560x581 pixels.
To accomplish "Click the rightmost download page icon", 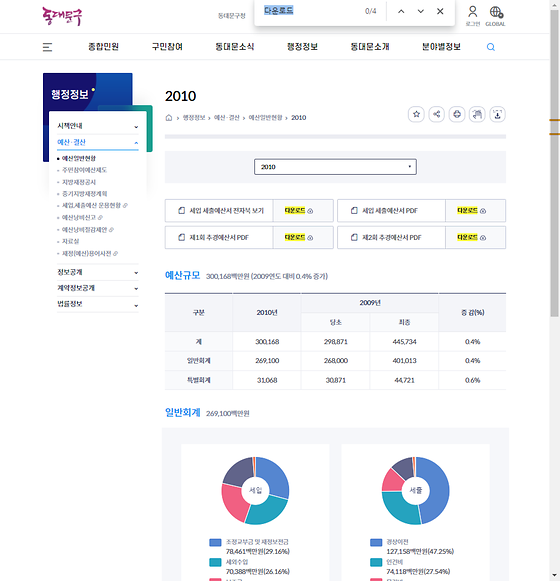I will pyautogui.click(x=497, y=114).
